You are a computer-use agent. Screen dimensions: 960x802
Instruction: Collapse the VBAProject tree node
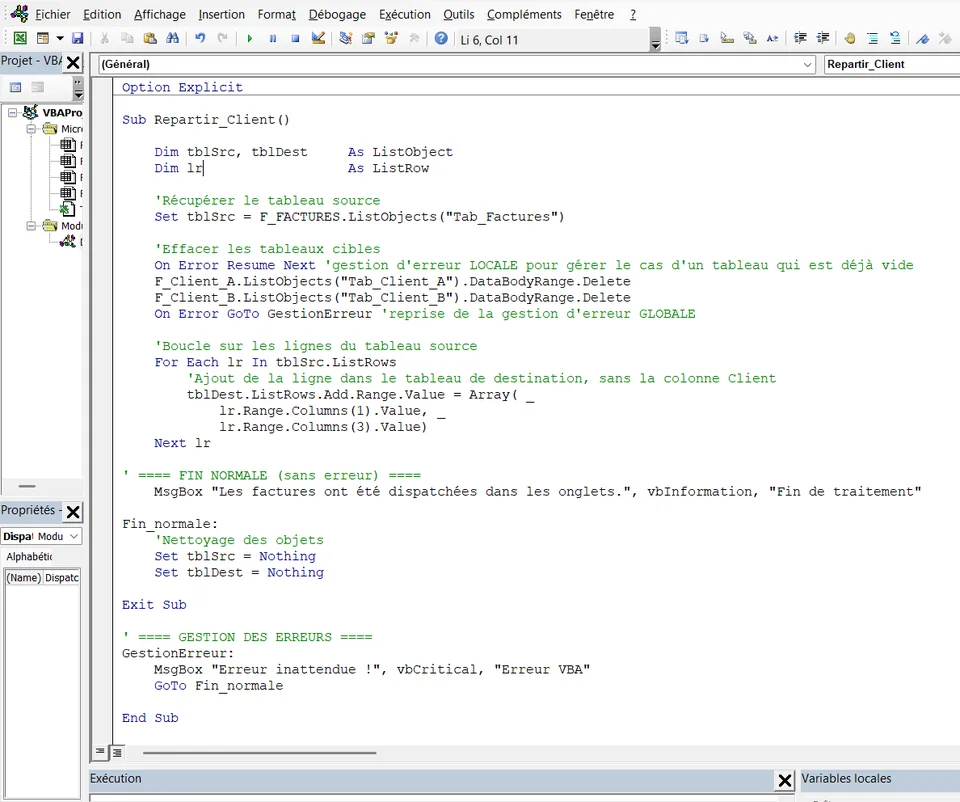point(12,113)
